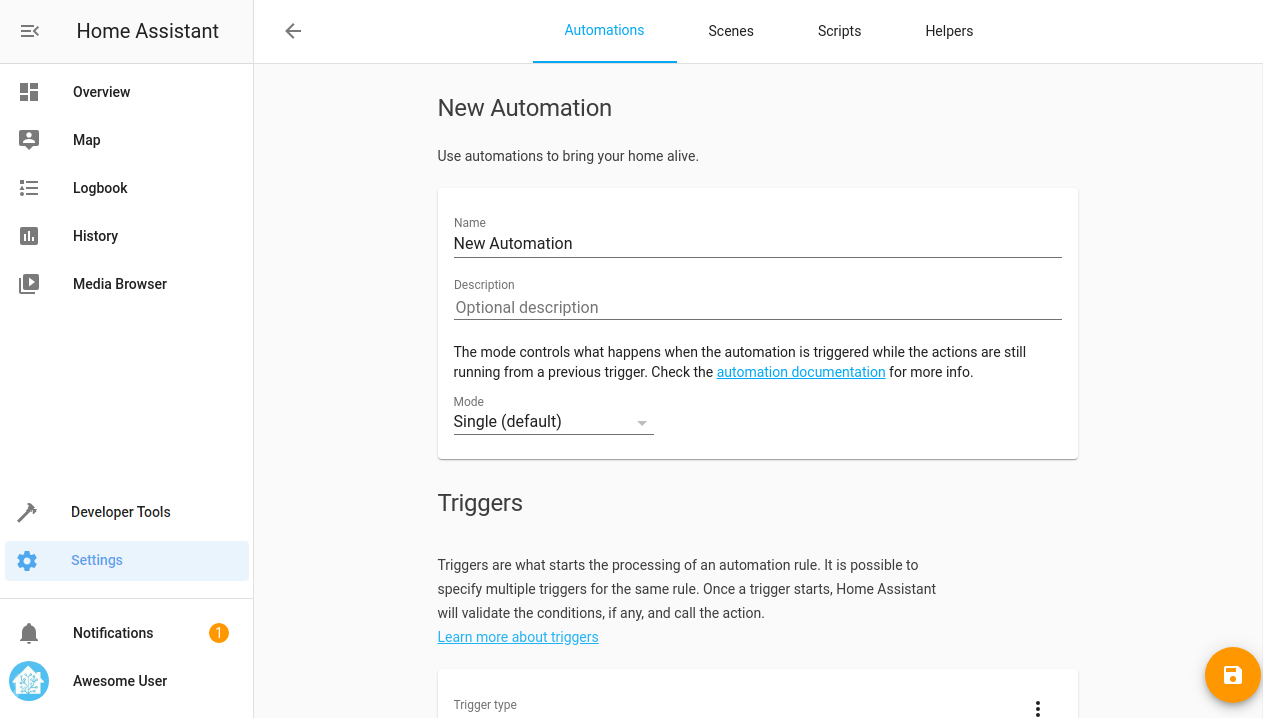Follow the Learn more about triggers link
Viewport: 1263px width, 718px height.
pyautogui.click(x=518, y=637)
